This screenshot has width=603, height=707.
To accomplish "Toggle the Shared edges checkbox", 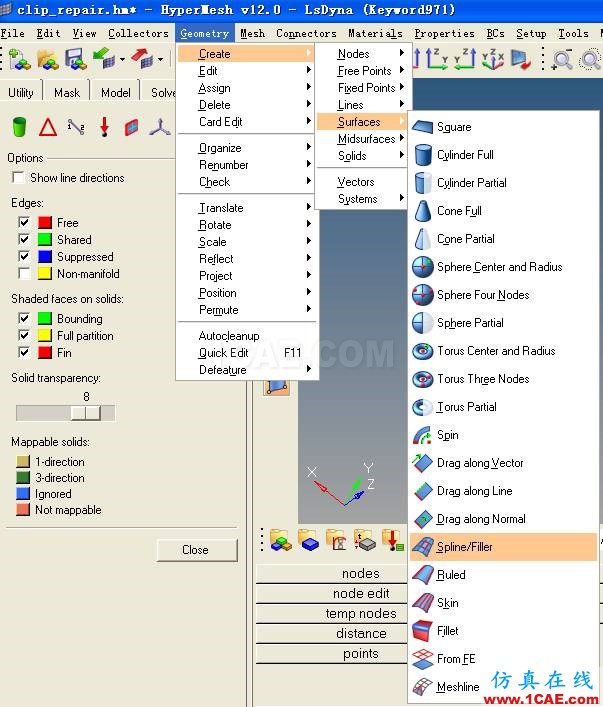I will pyautogui.click(x=24, y=239).
